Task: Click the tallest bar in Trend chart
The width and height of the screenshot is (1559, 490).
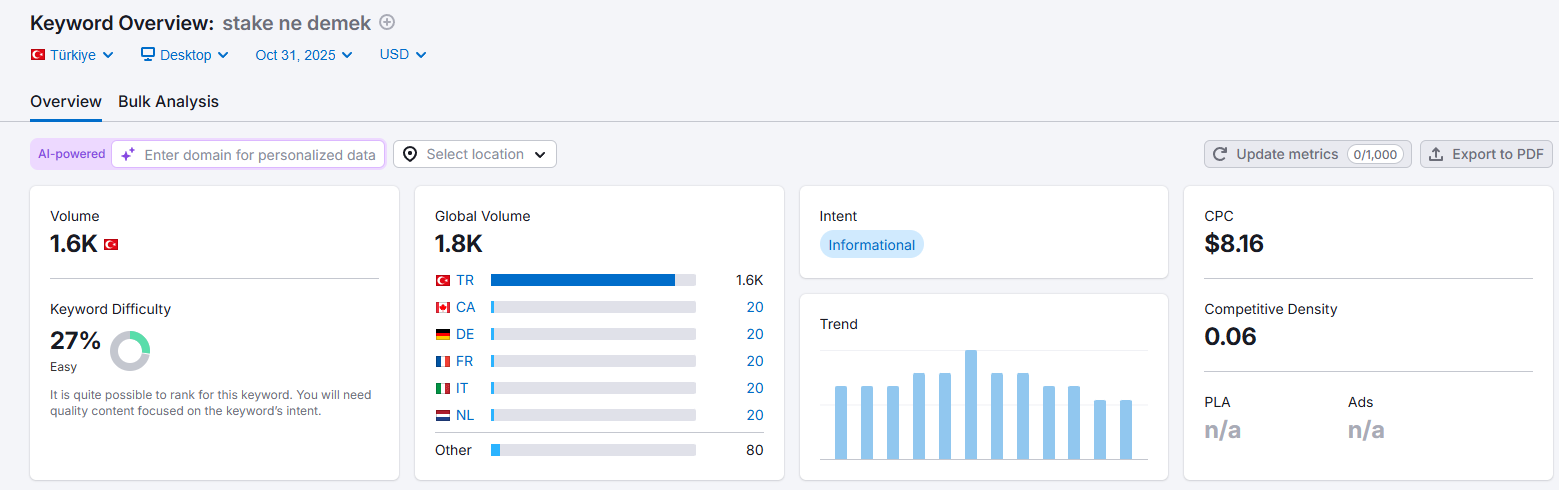Action: coord(971,404)
